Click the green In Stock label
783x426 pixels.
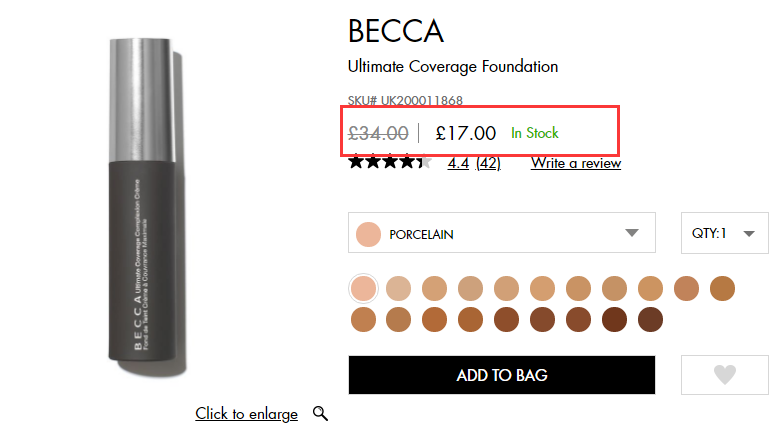point(535,133)
